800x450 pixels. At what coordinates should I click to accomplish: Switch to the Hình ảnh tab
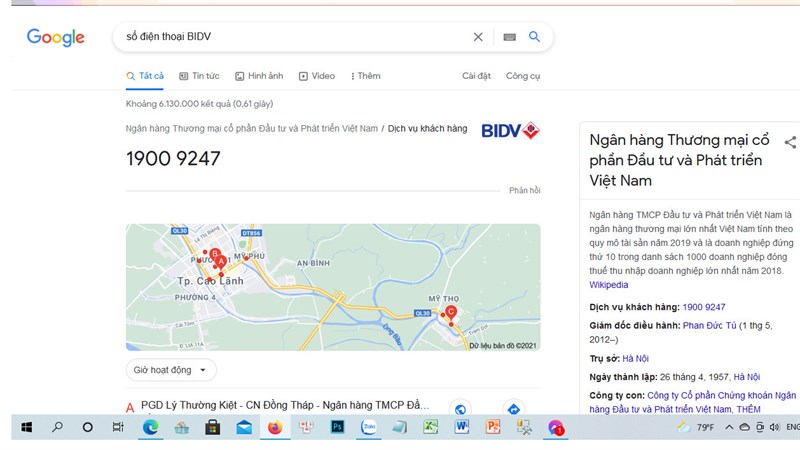pyautogui.click(x=259, y=76)
